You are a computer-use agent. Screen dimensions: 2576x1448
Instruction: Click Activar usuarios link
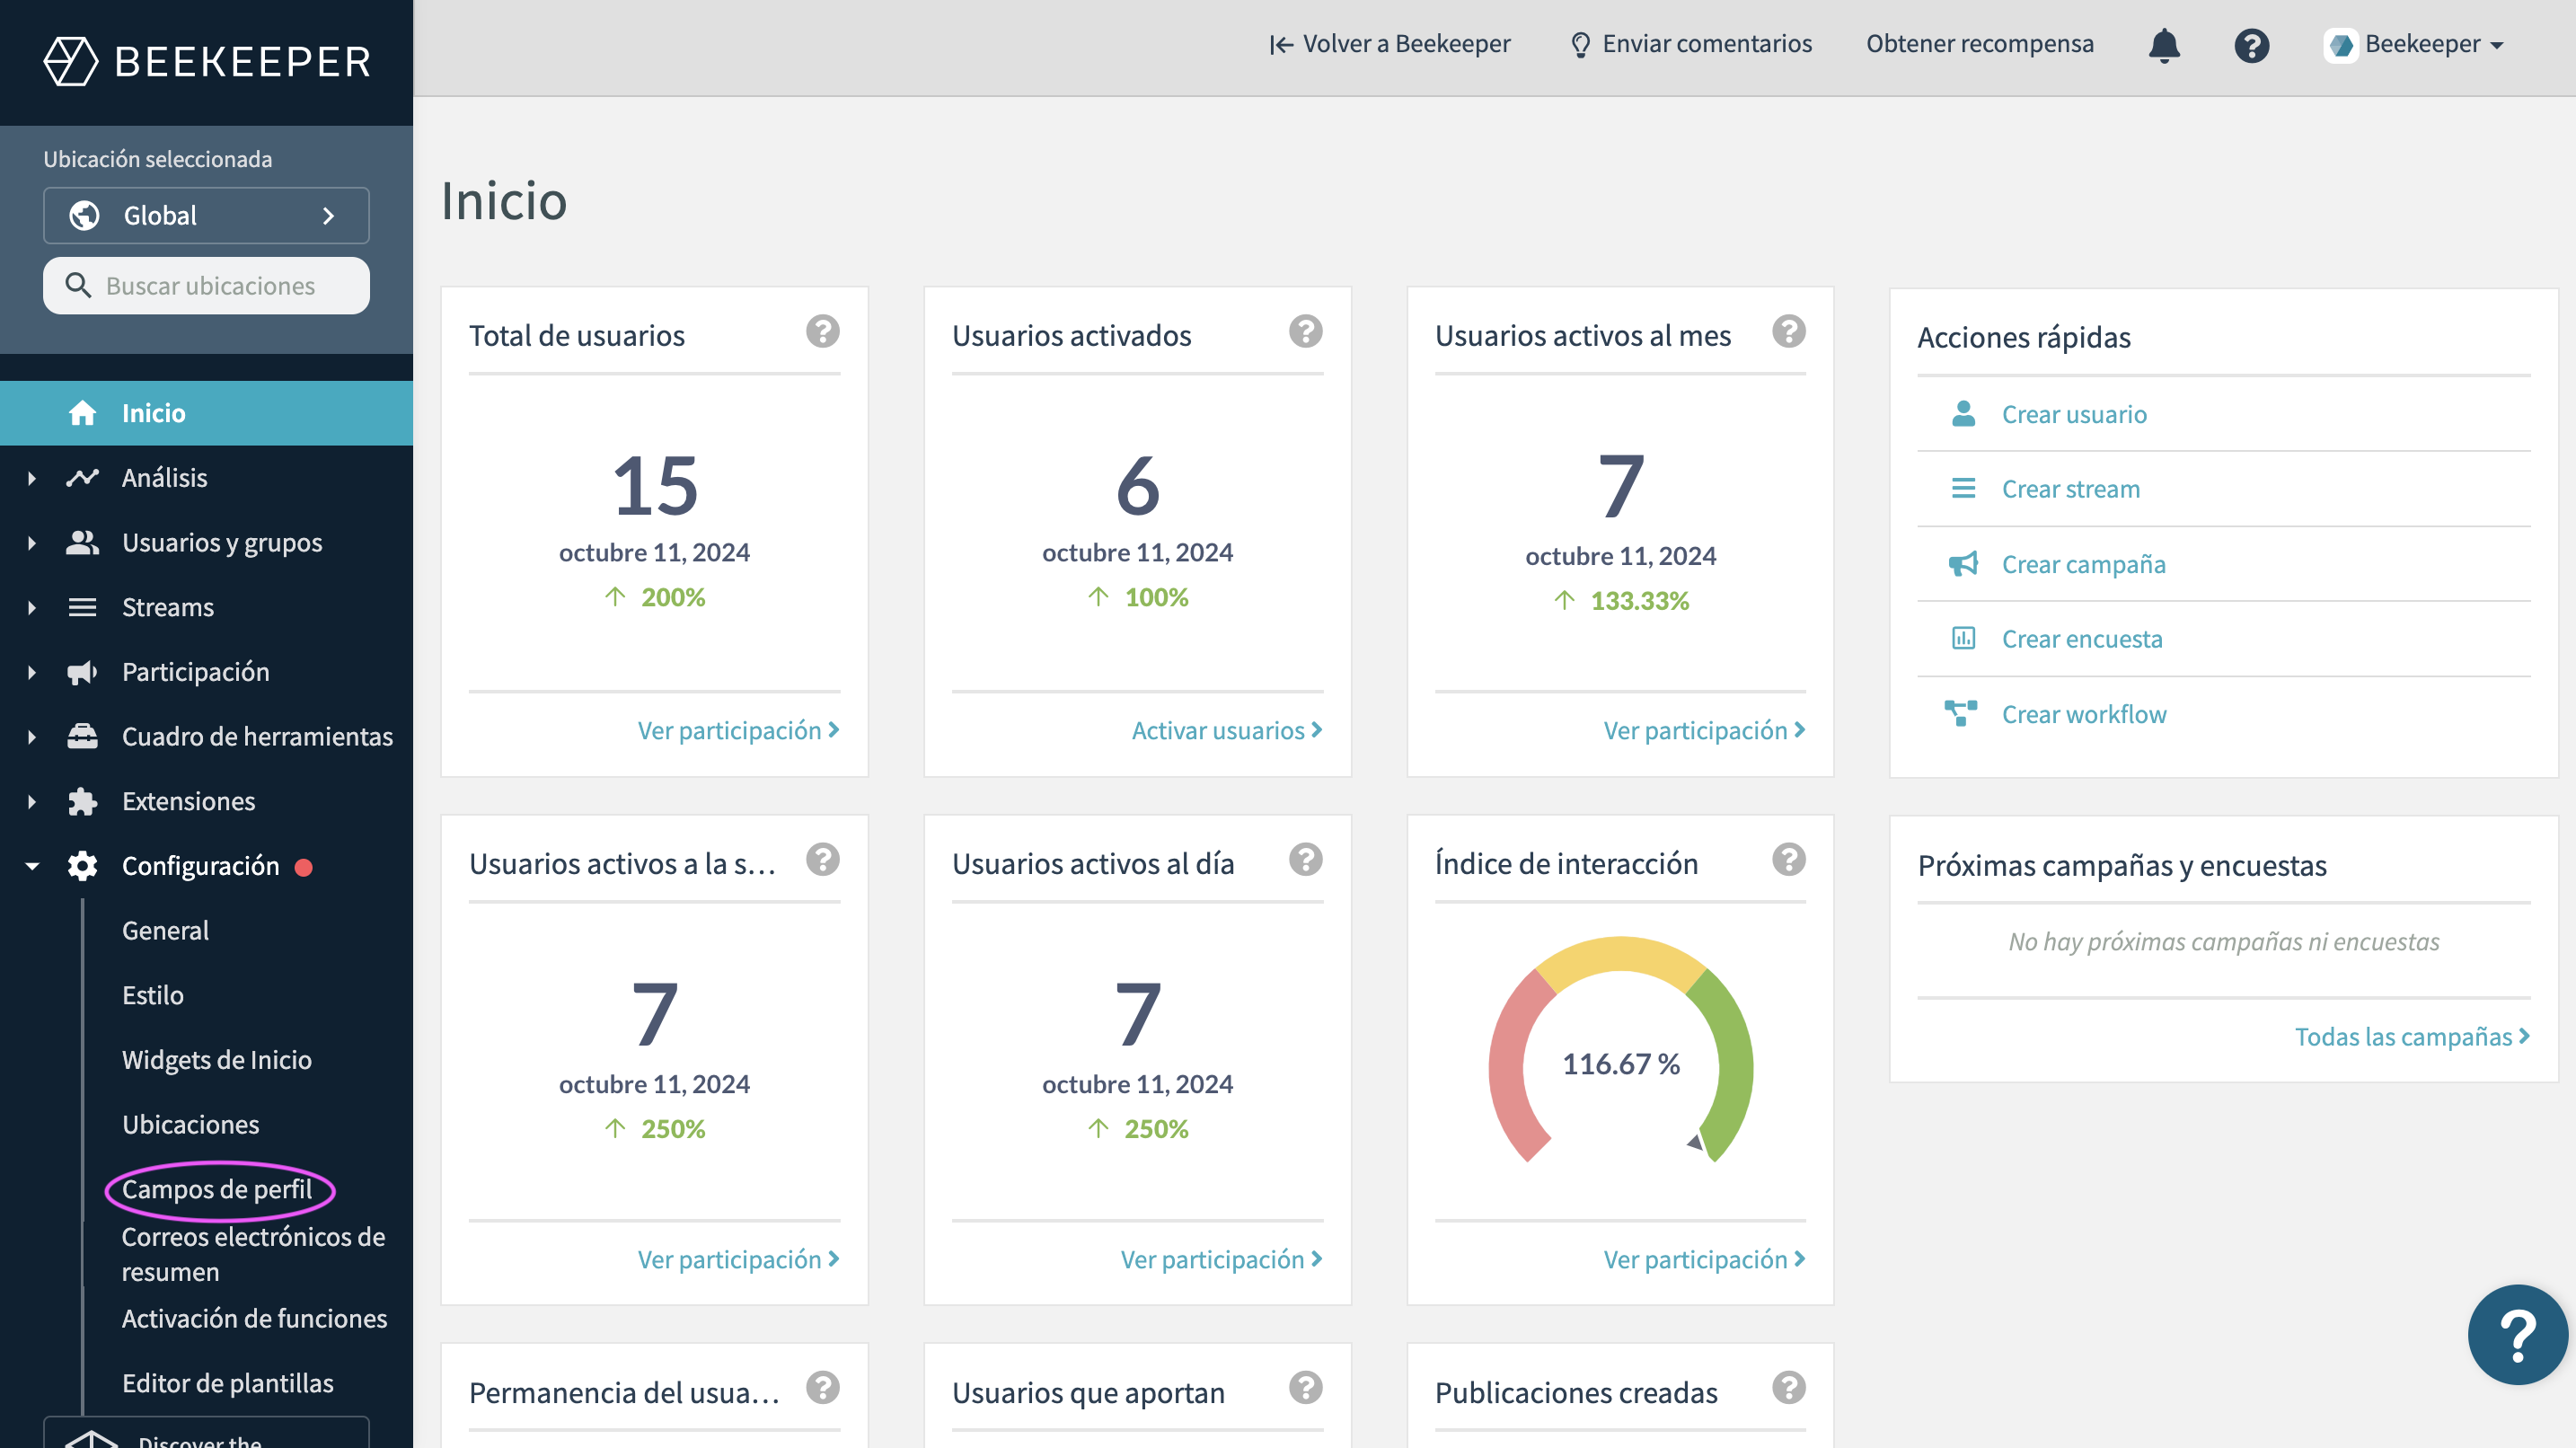1226,730
